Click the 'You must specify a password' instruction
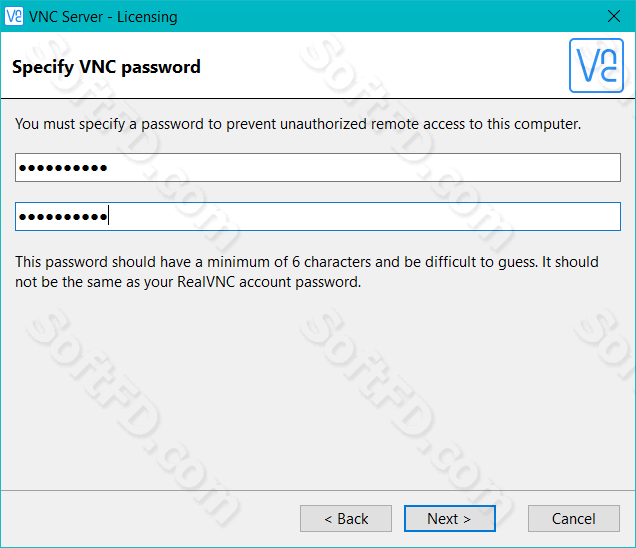Viewport: 636px width, 548px height. tap(298, 124)
